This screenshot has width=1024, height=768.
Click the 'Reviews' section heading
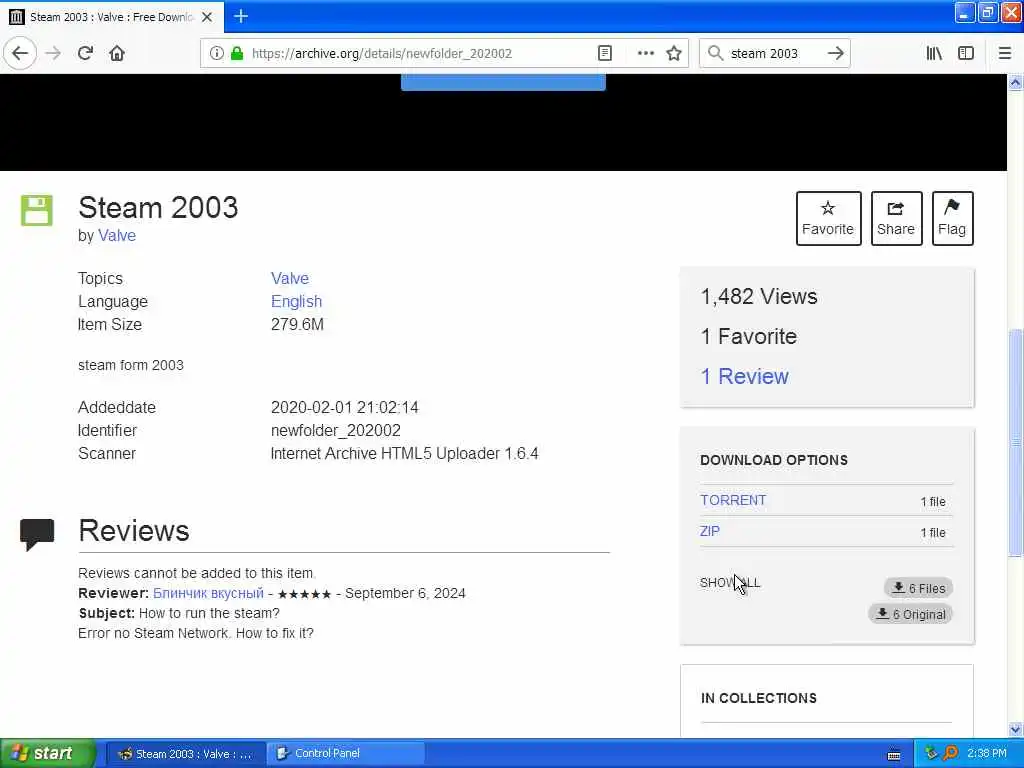134,530
